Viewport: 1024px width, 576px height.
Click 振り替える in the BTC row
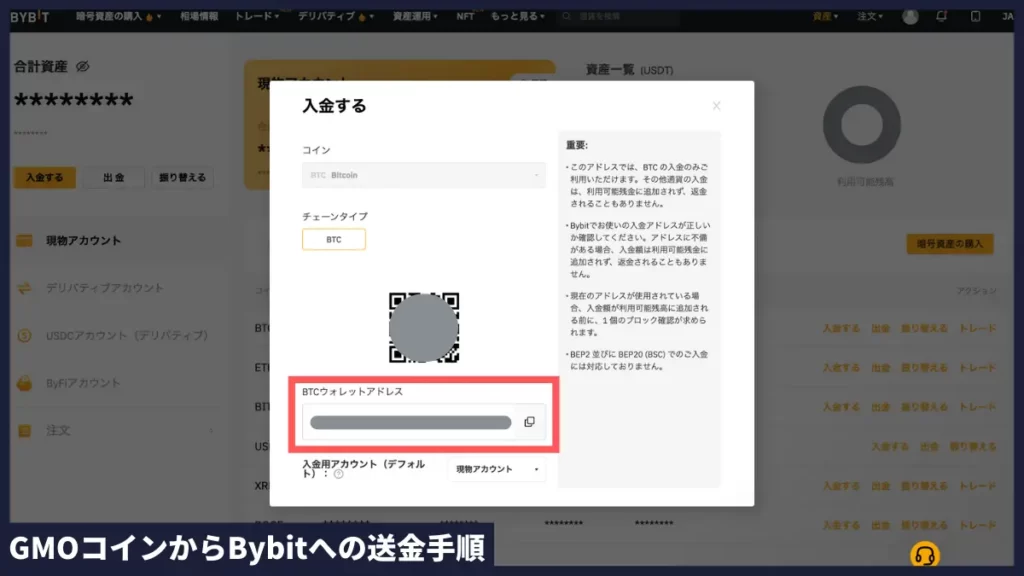pyautogui.click(x=924, y=328)
